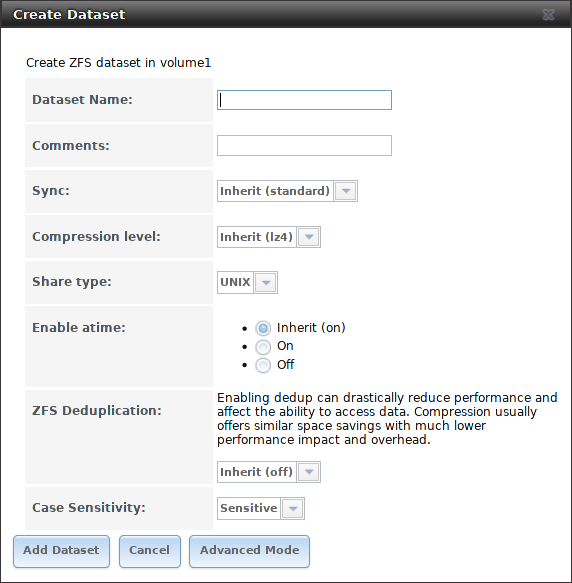Open the Sync dropdown arrow
This screenshot has height=583, width=572.
346,191
